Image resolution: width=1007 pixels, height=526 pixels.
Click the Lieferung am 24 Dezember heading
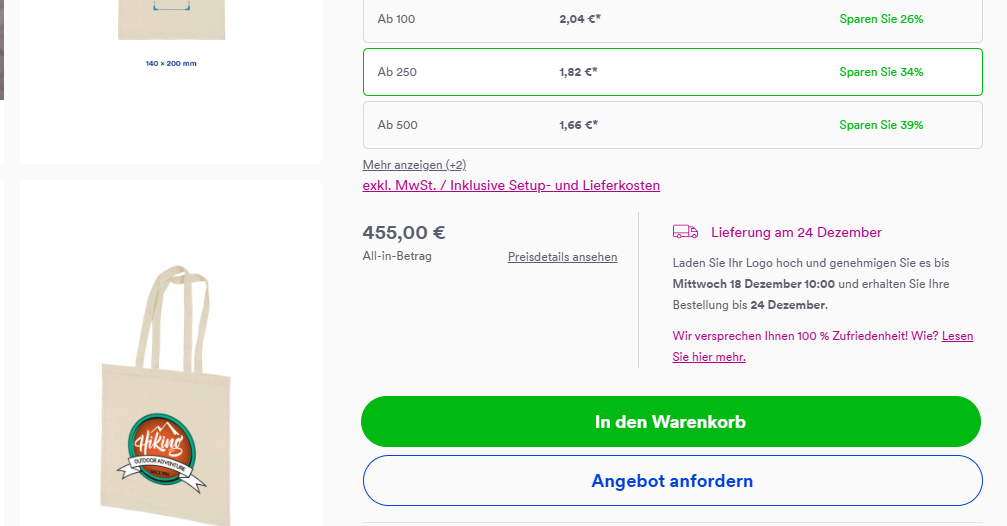coord(796,232)
